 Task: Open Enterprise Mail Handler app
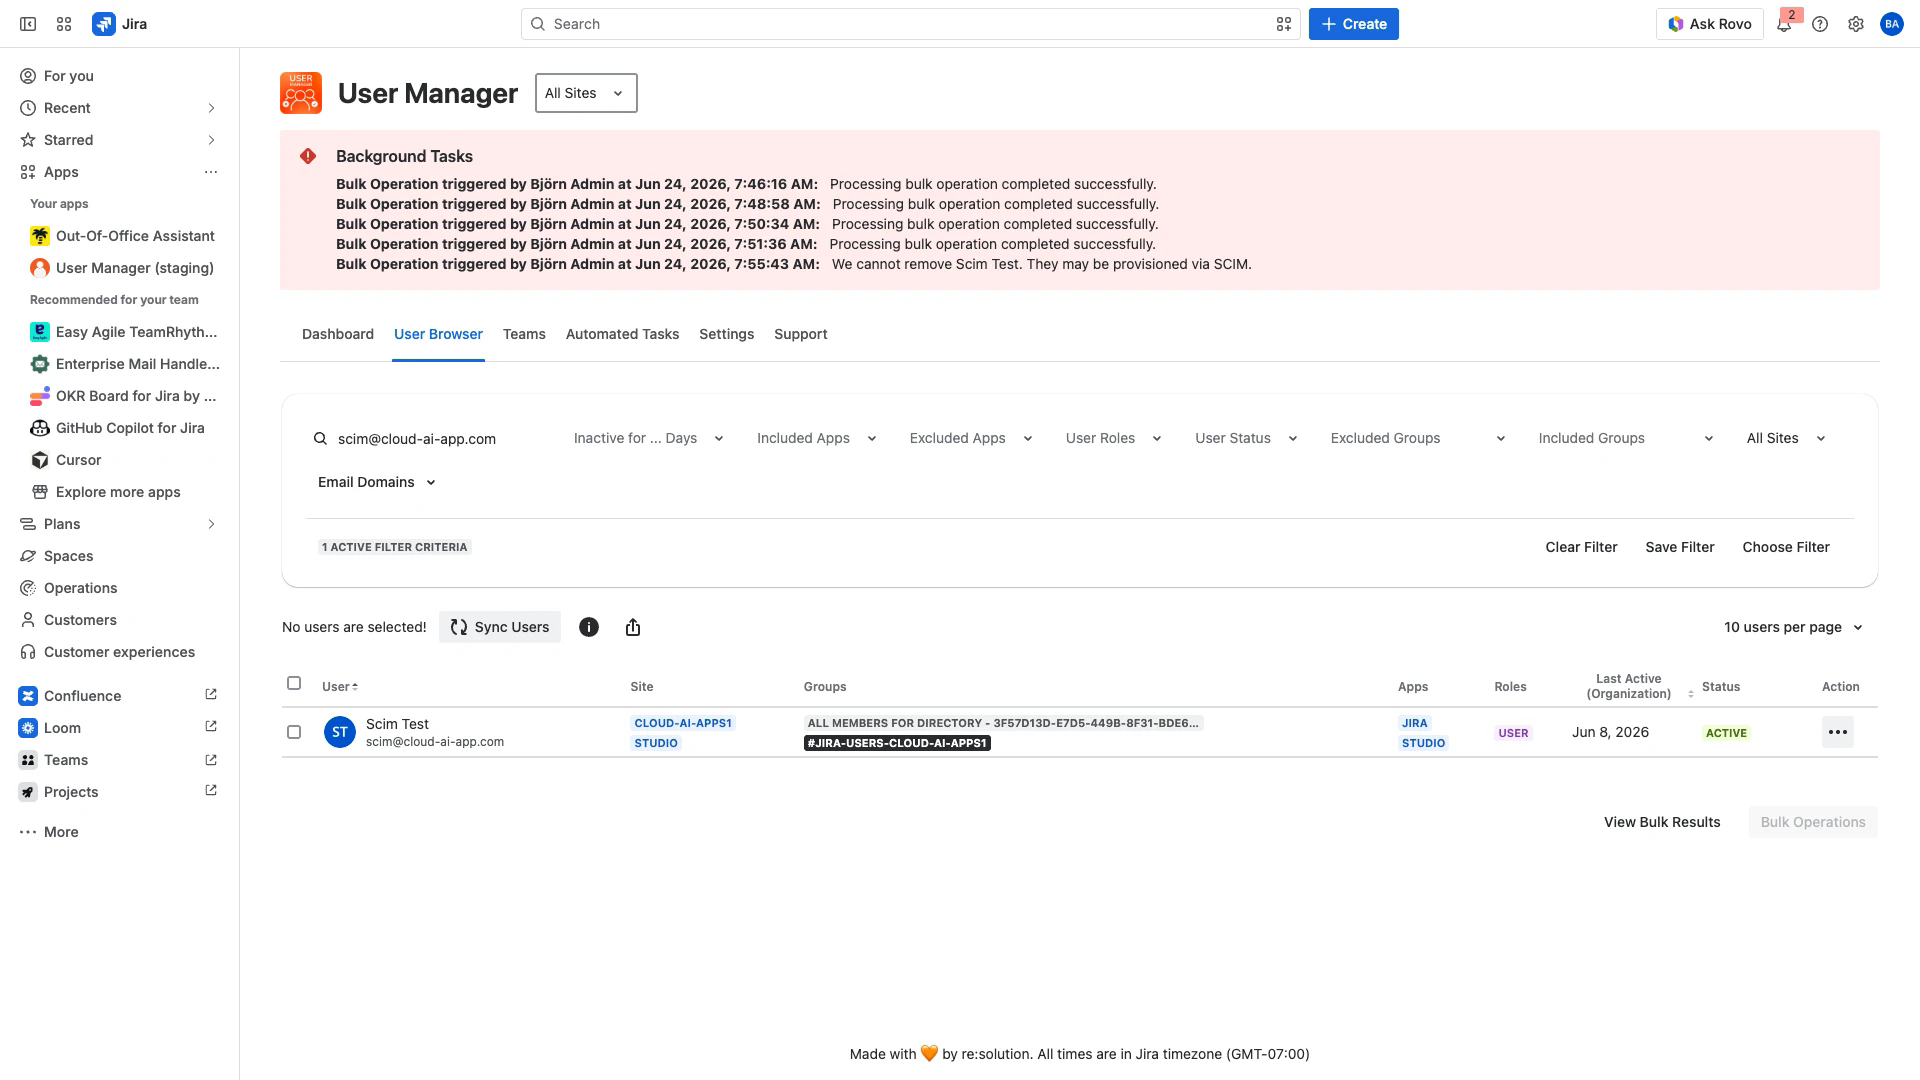[124, 364]
